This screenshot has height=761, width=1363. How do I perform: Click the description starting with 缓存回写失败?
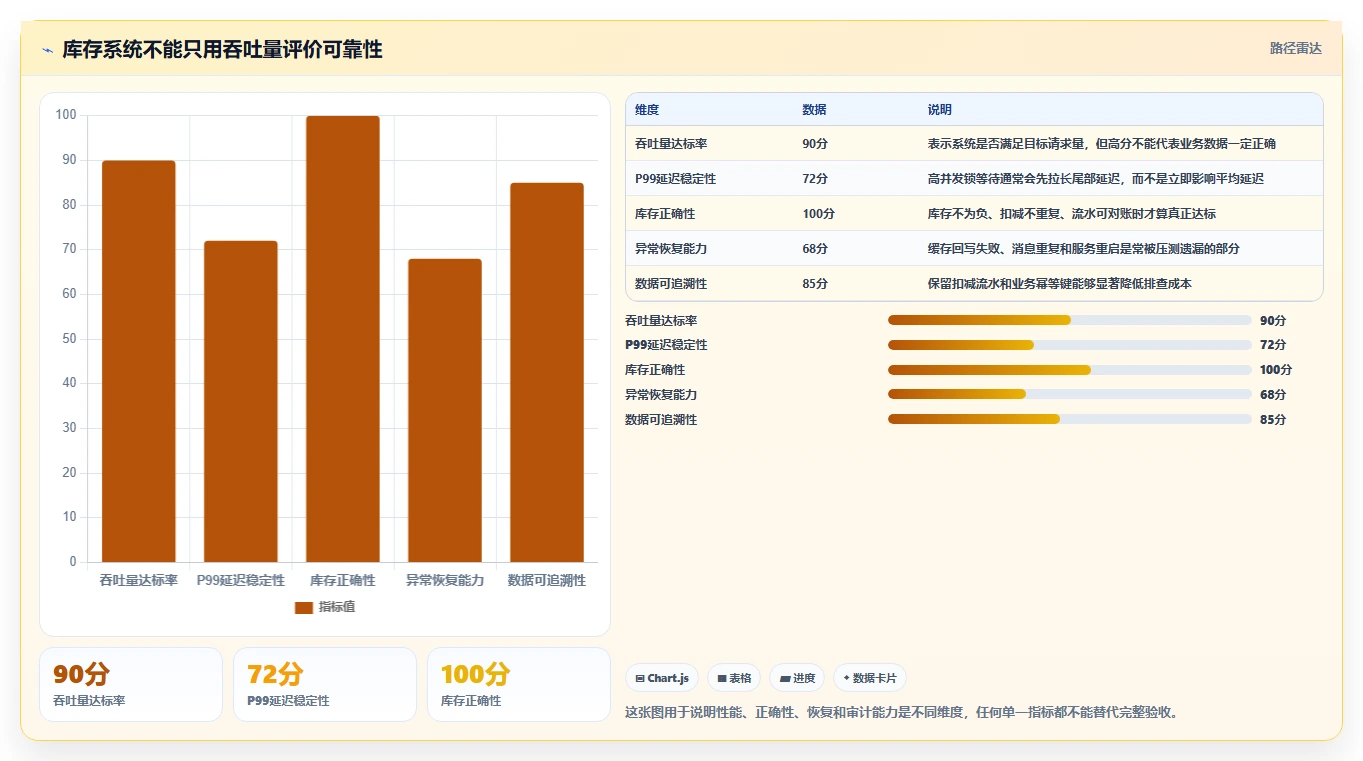(x=1084, y=249)
